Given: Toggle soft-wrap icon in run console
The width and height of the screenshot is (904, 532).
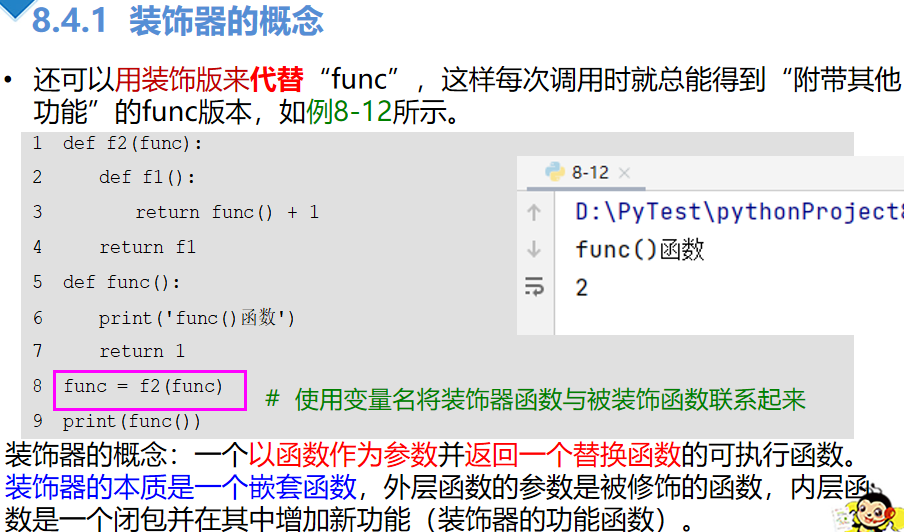Looking at the screenshot, I should tap(534, 286).
